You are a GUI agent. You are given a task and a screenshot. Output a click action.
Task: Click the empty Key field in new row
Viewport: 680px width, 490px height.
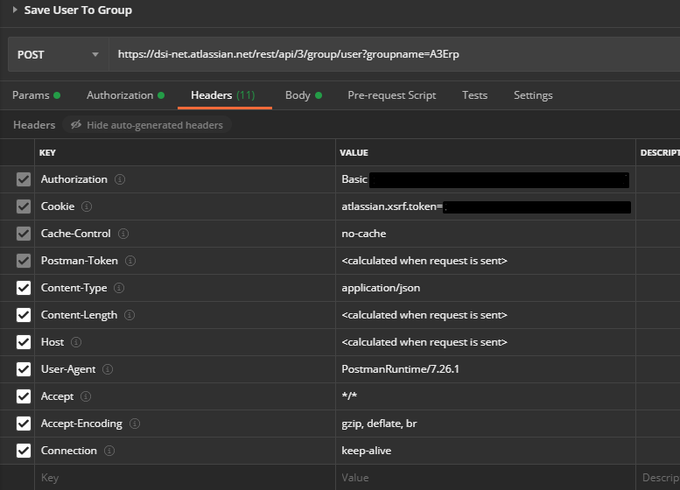coord(185,477)
